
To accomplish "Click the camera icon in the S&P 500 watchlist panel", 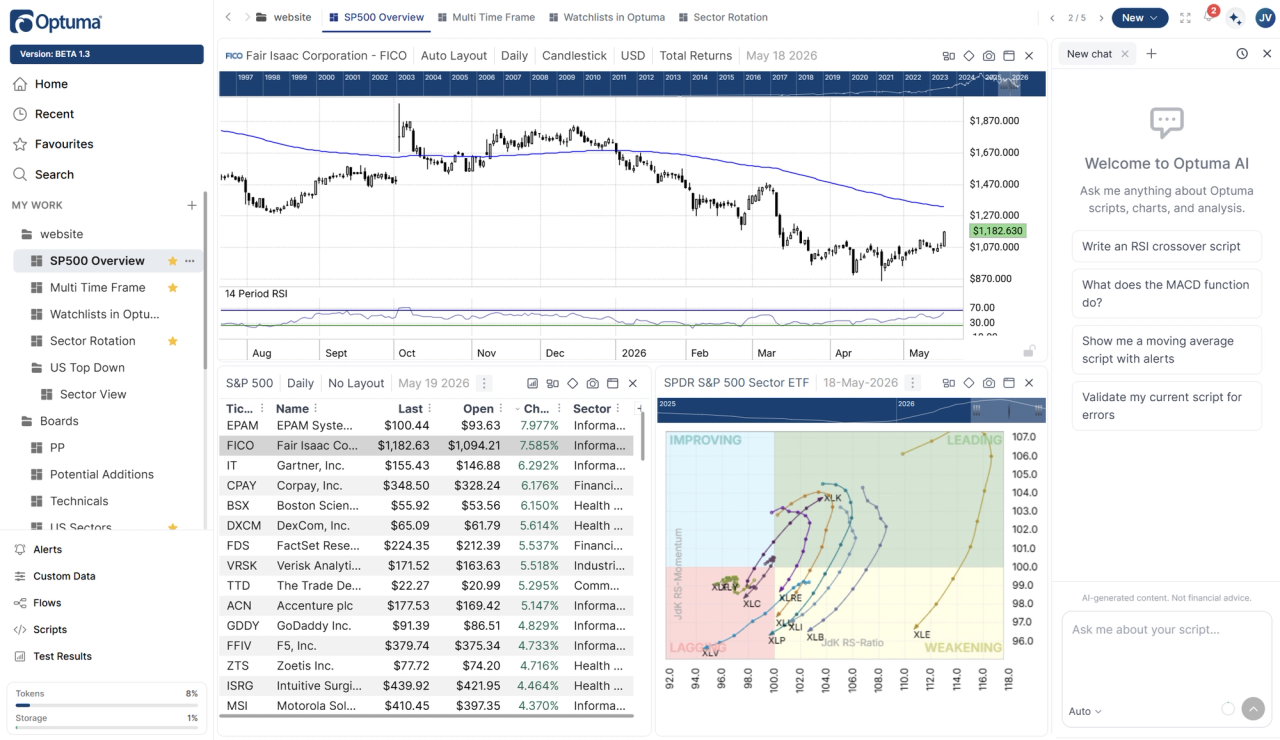I will click(x=593, y=383).
